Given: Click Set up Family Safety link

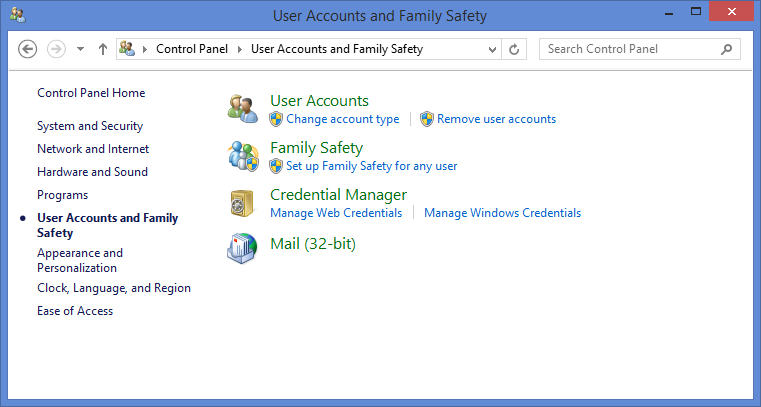Looking at the screenshot, I should coord(371,166).
